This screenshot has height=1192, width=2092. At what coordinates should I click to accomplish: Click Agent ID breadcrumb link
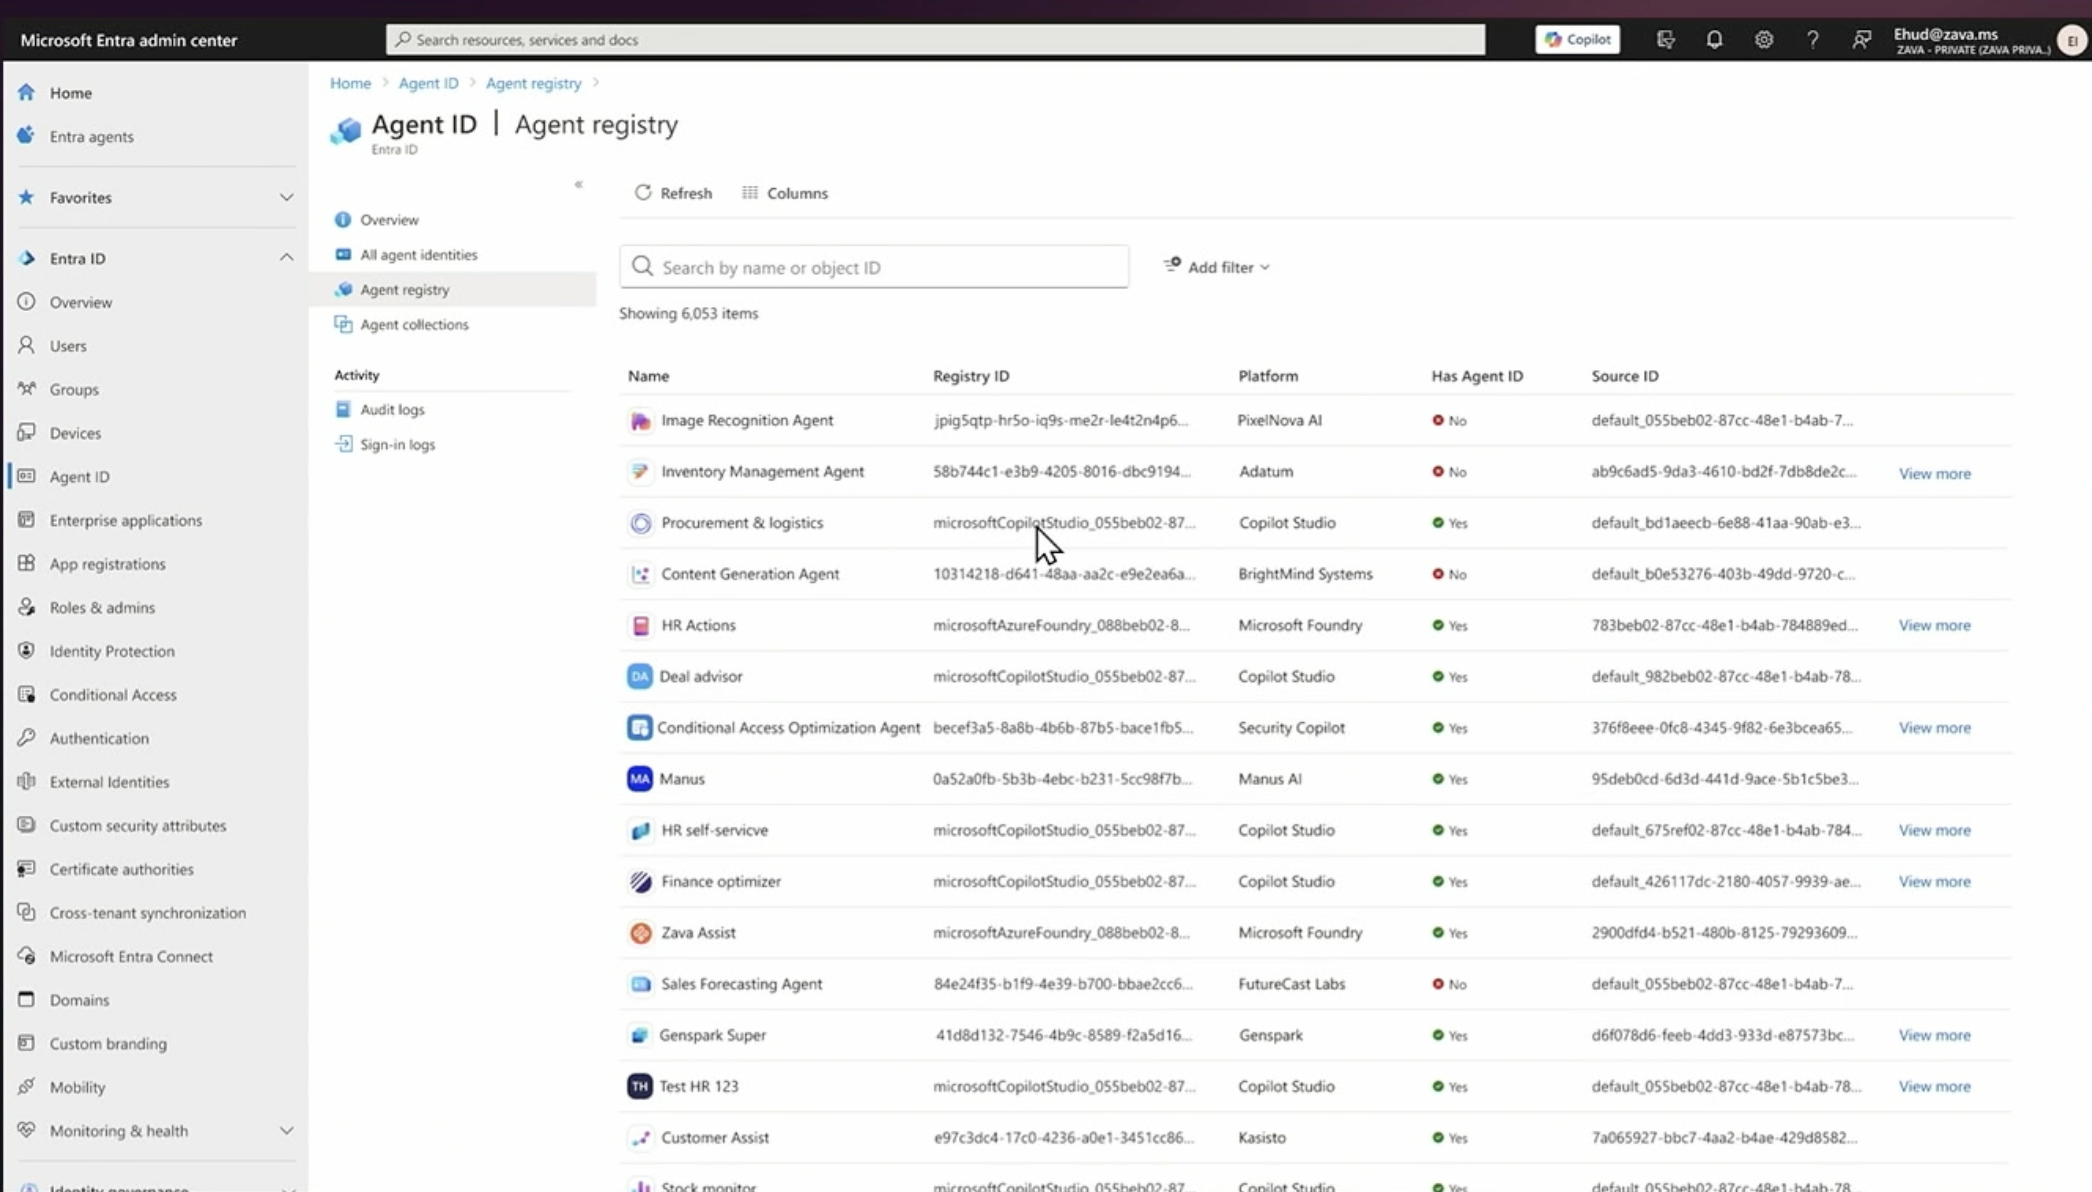point(428,83)
